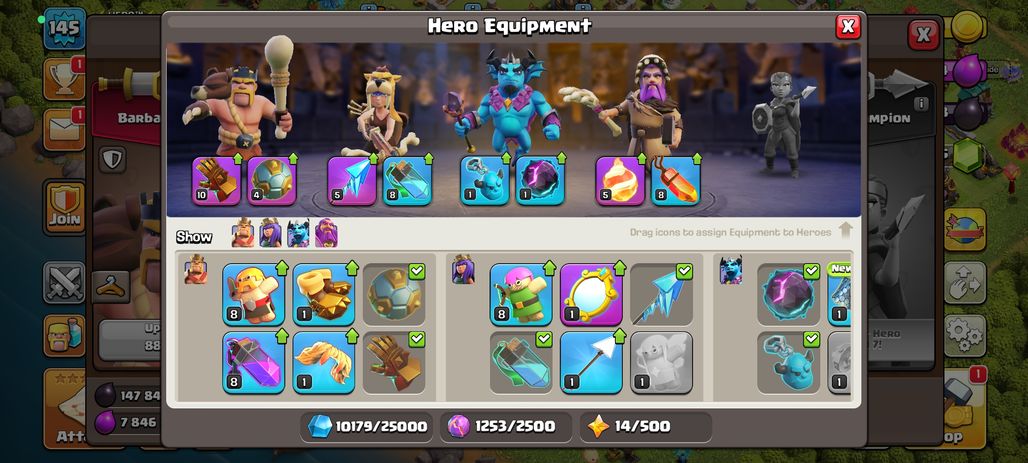This screenshot has width=1028, height=463.
Task: Tap the Henchmen Puppet slot on Minion Prince
Action: pos(484,180)
